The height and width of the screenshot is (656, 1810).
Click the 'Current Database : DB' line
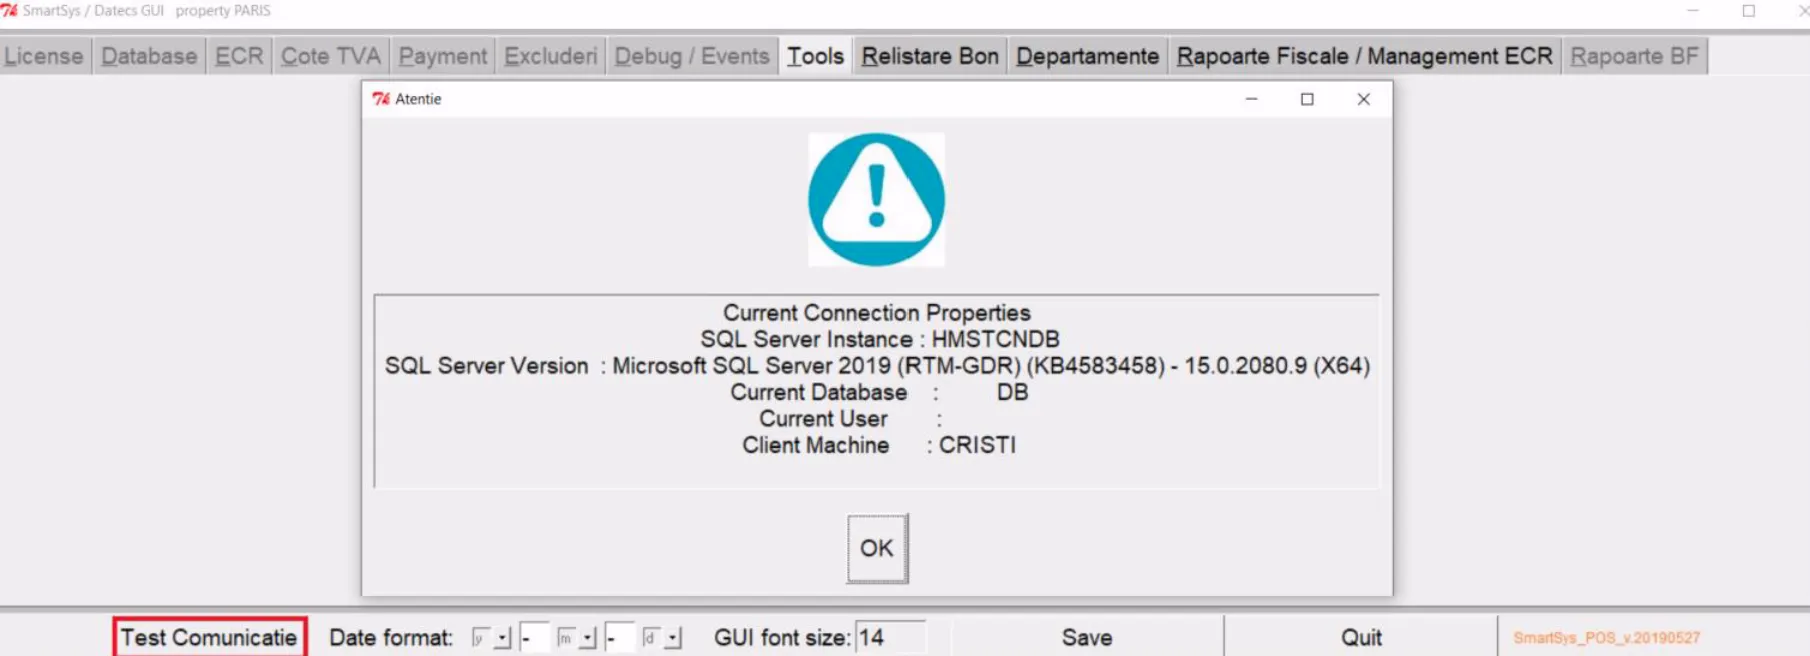tap(878, 392)
